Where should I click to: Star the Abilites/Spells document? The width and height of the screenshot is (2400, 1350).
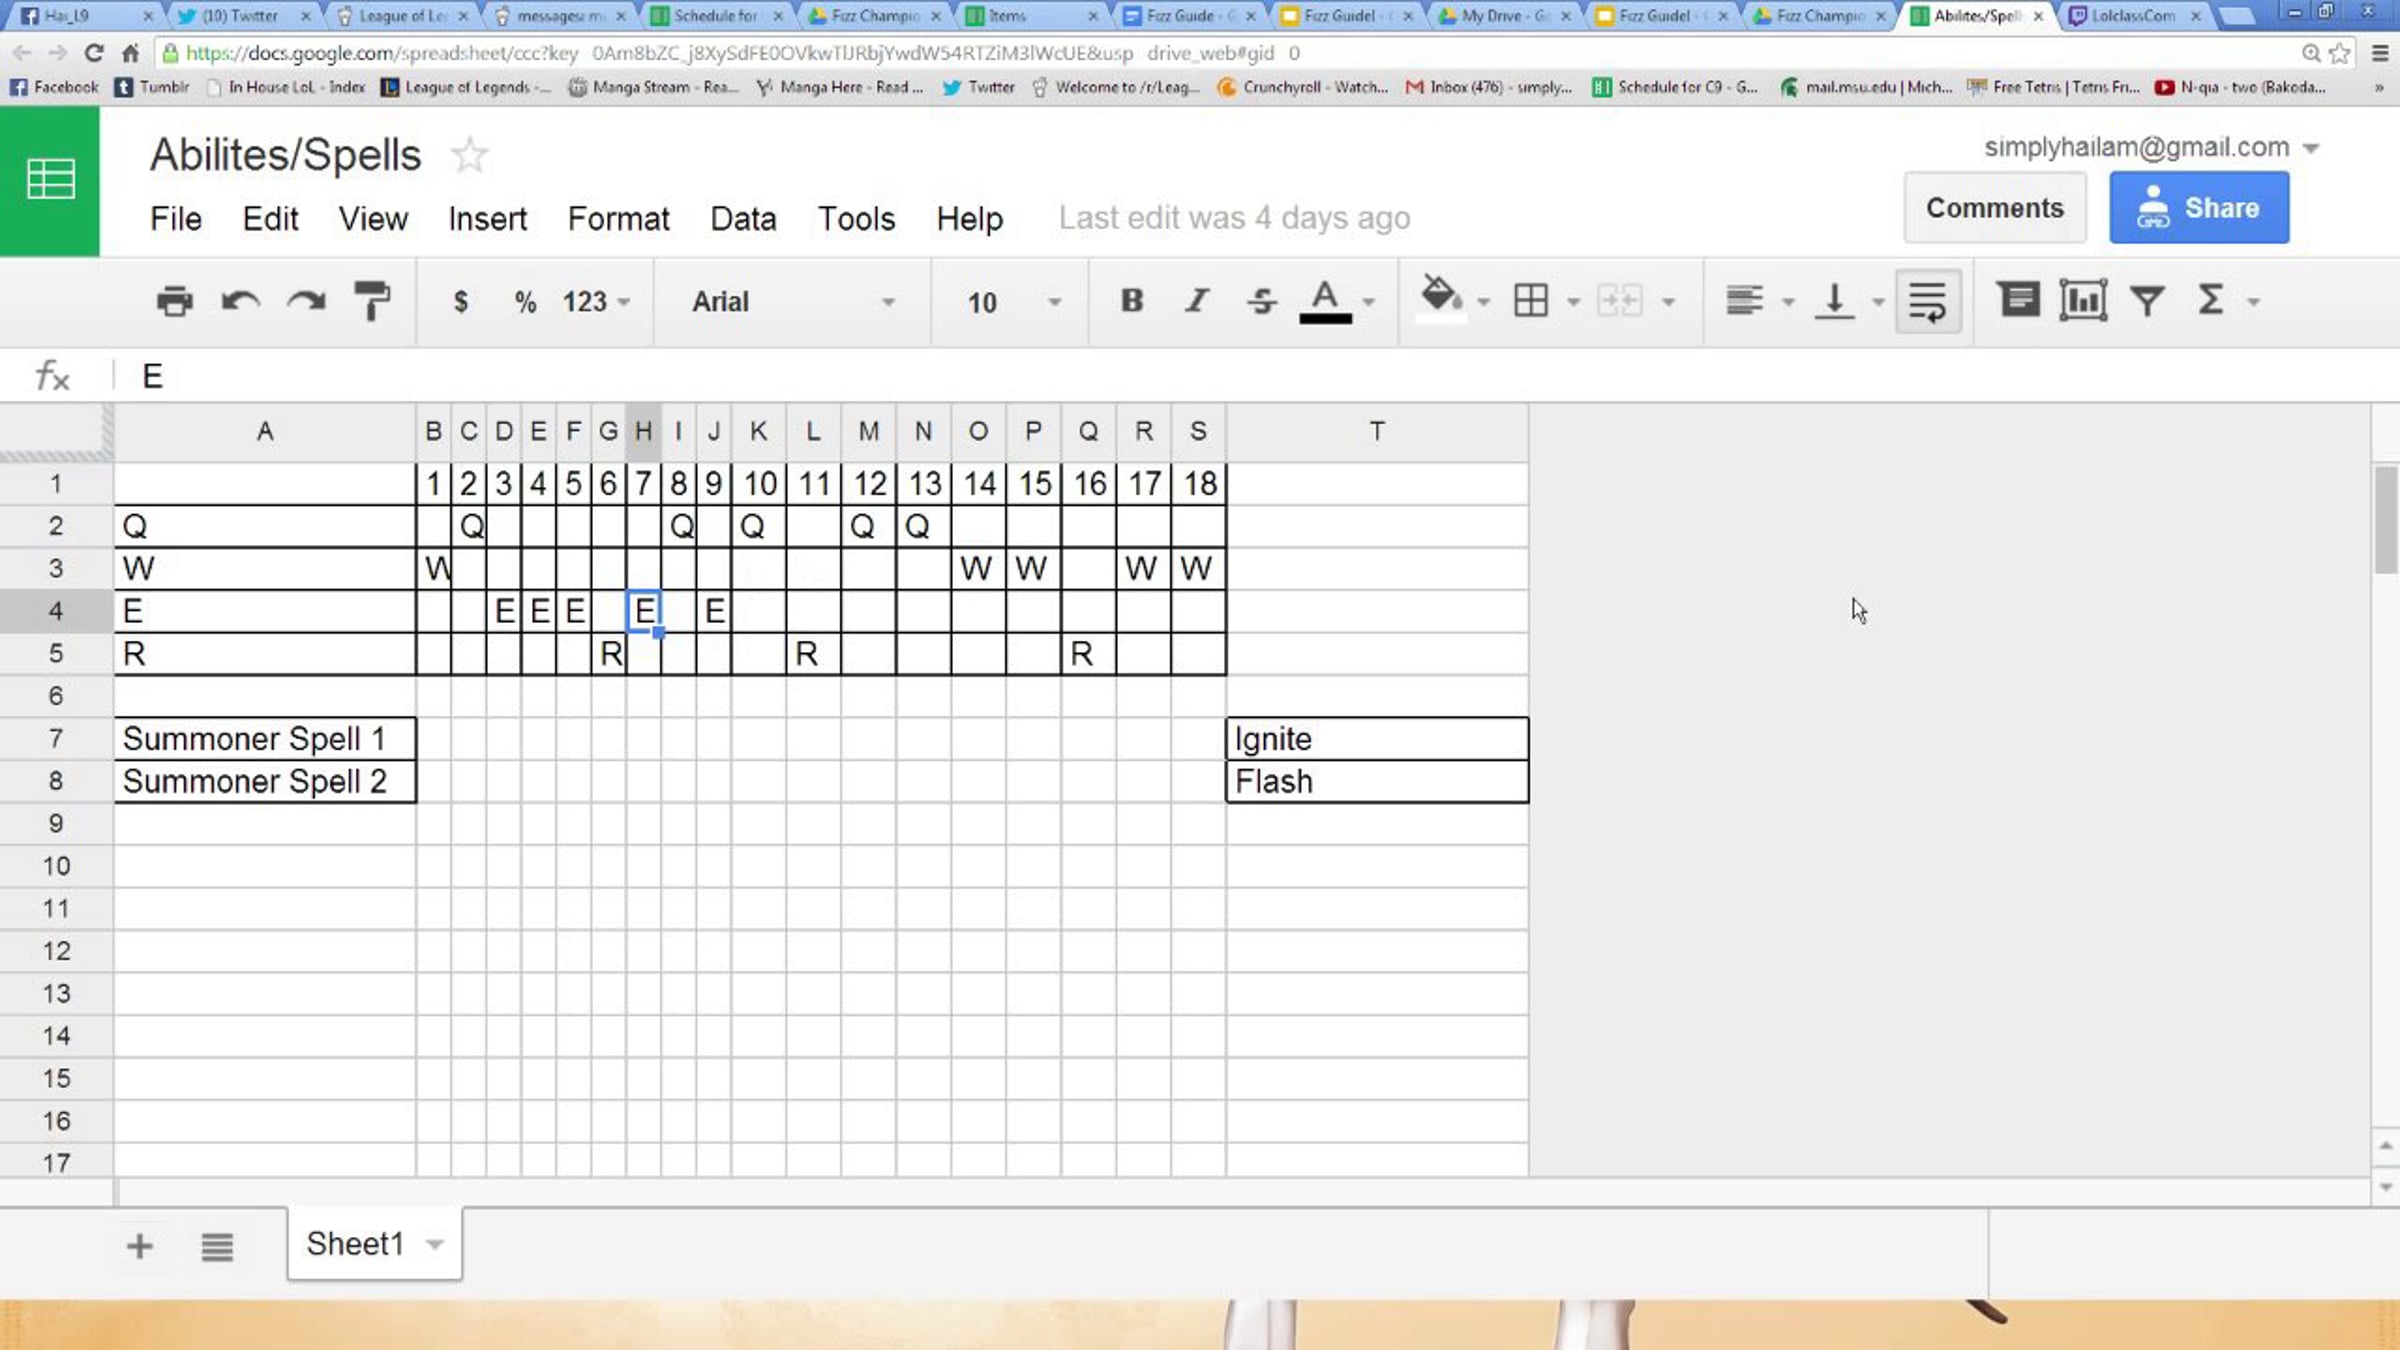point(469,156)
